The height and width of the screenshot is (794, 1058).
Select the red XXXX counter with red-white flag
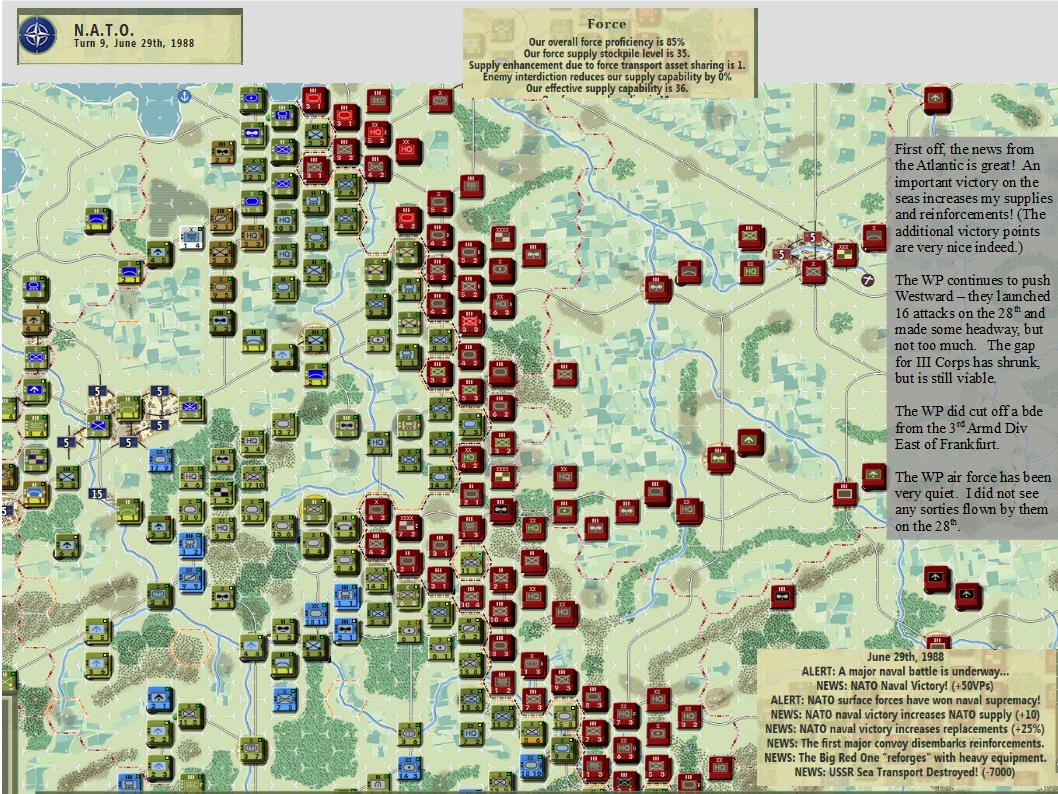click(x=502, y=237)
